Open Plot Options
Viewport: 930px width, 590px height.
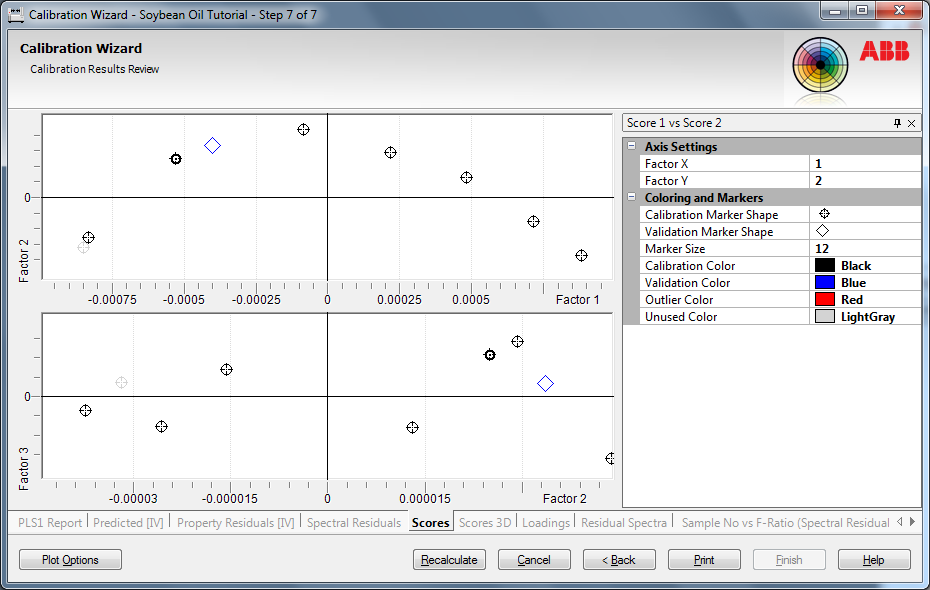pyautogui.click(x=70, y=560)
